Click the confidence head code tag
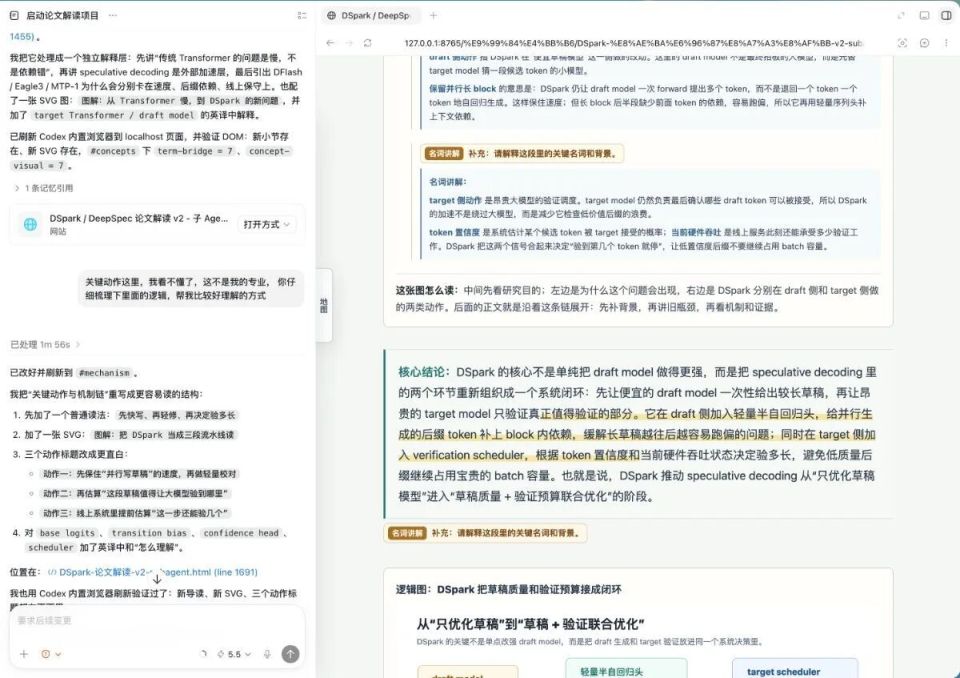 pos(241,533)
